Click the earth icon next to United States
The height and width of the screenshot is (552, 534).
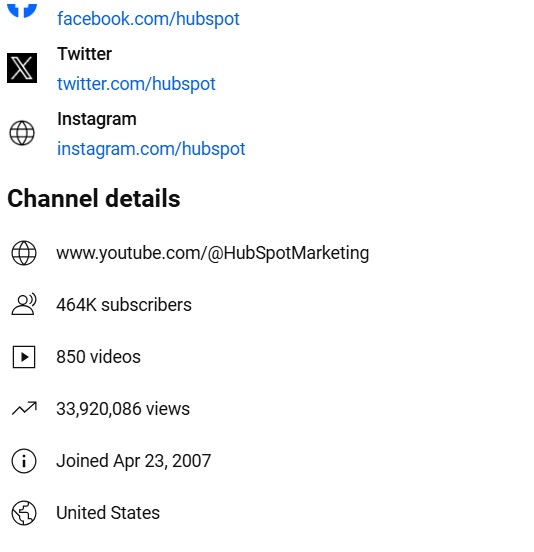(x=24, y=513)
